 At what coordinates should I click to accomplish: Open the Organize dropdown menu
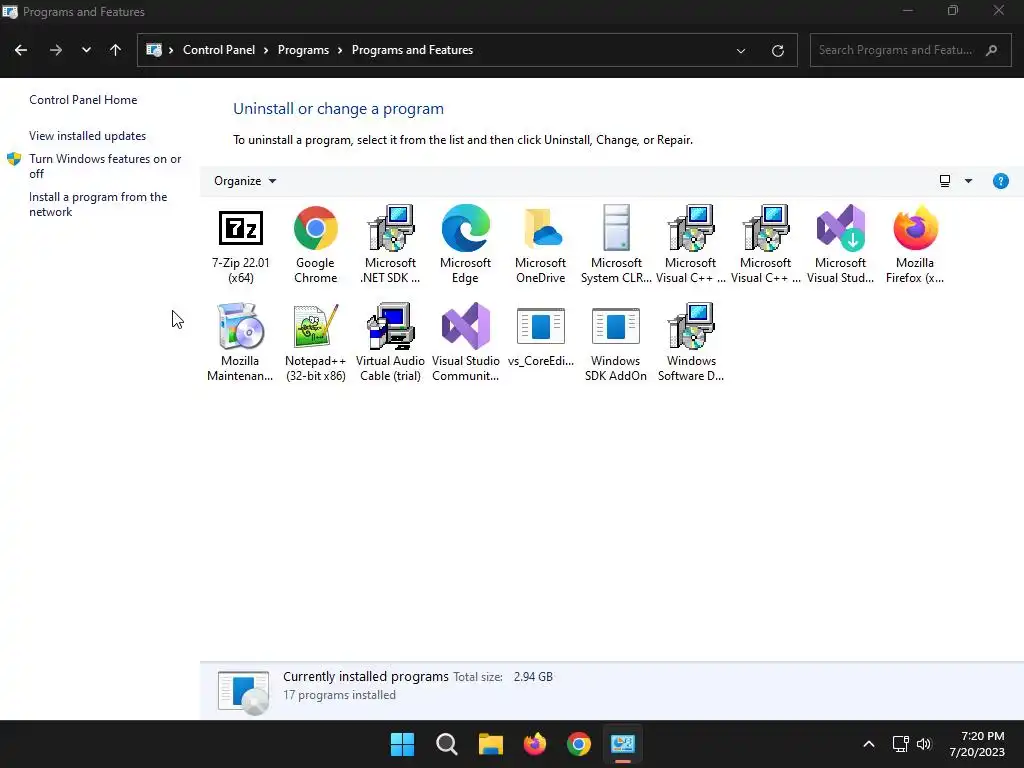pyautogui.click(x=245, y=181)
